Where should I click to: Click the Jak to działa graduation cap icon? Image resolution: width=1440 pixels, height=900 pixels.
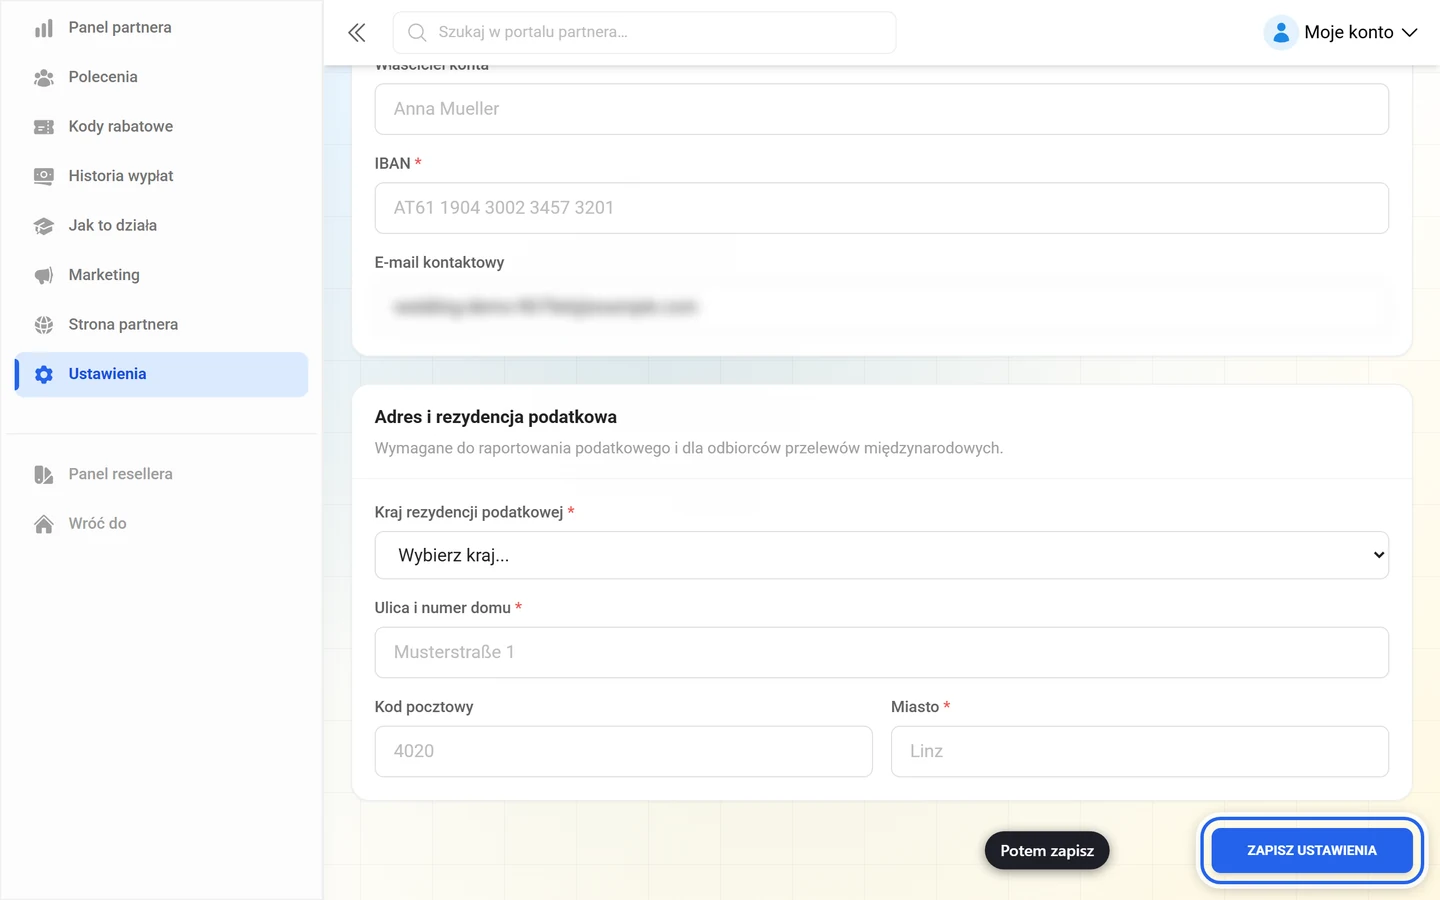click(44, 226)
